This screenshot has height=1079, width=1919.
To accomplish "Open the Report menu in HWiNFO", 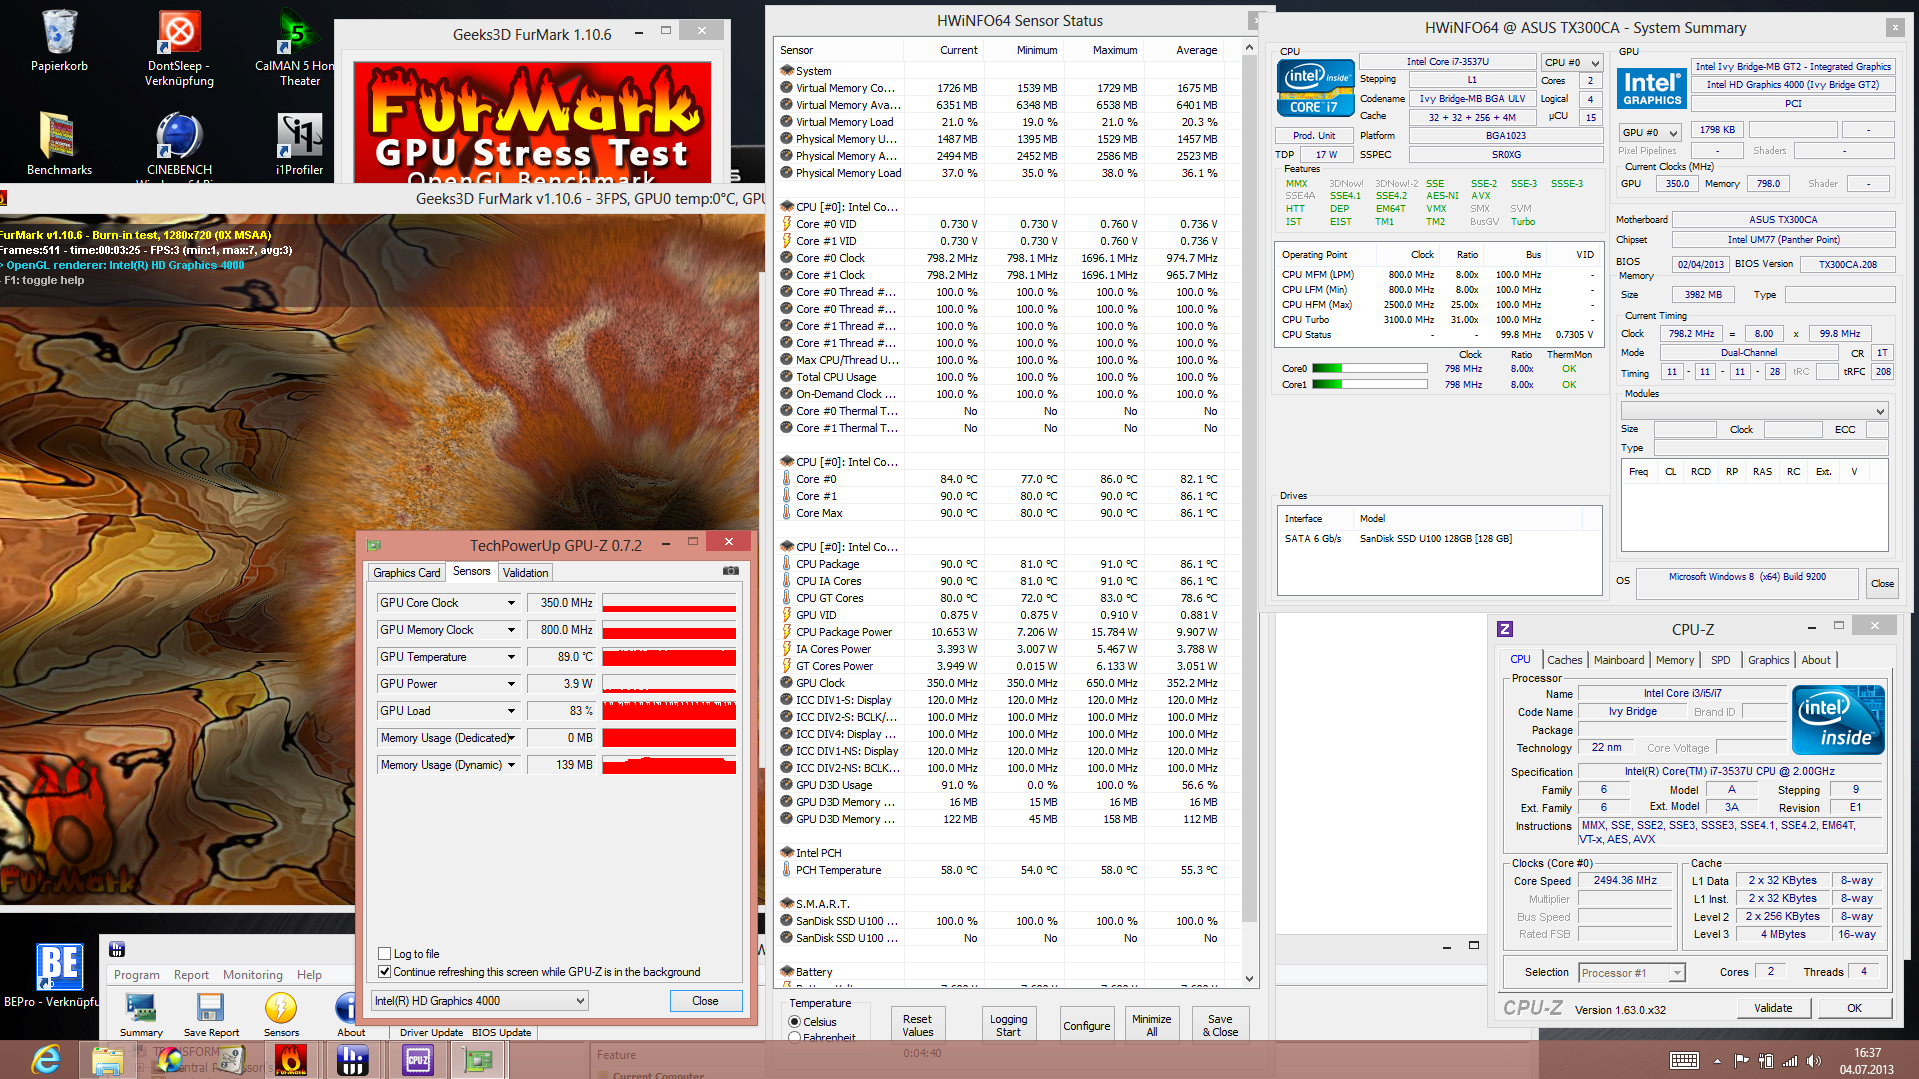I will point(191,975).
